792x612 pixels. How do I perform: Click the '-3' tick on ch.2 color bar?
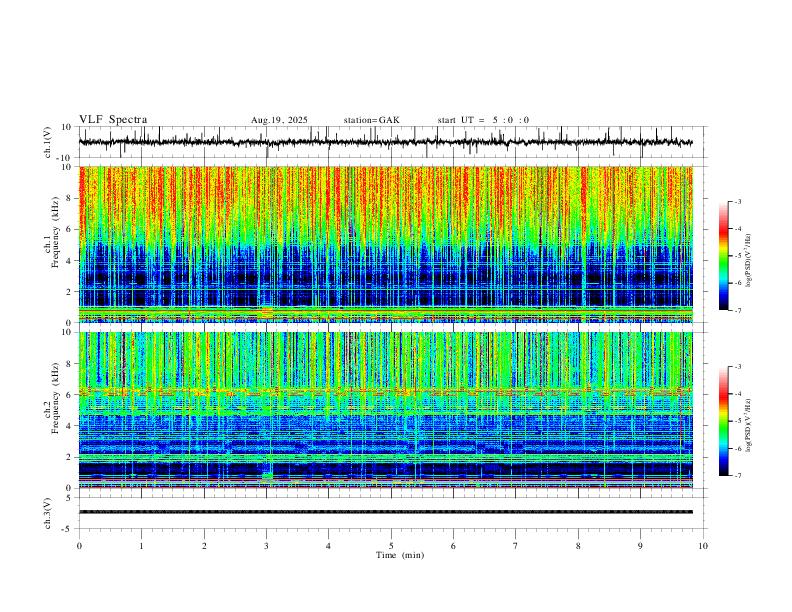pyautogui.click(x=738, y=367)
